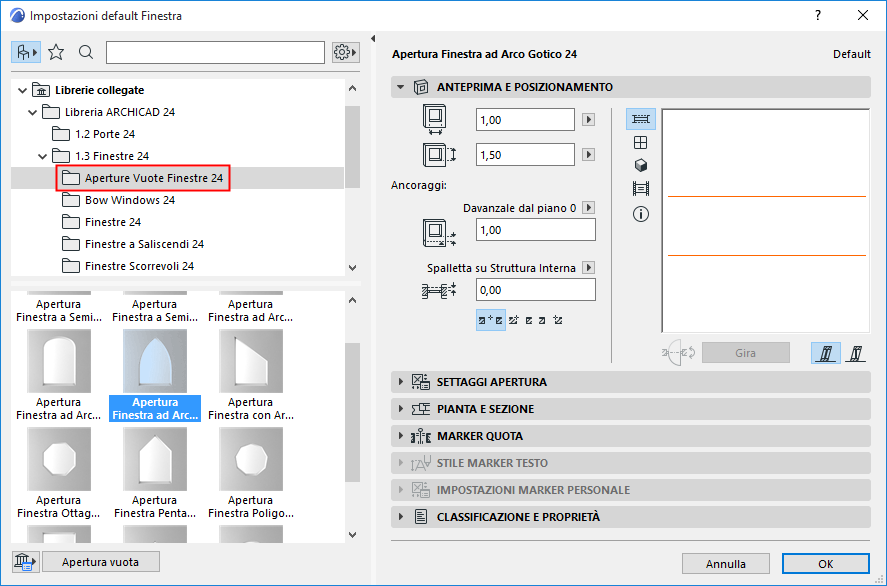Show object info with the i icon
This screenshot has height=586, width=887.
coord(640,214)
